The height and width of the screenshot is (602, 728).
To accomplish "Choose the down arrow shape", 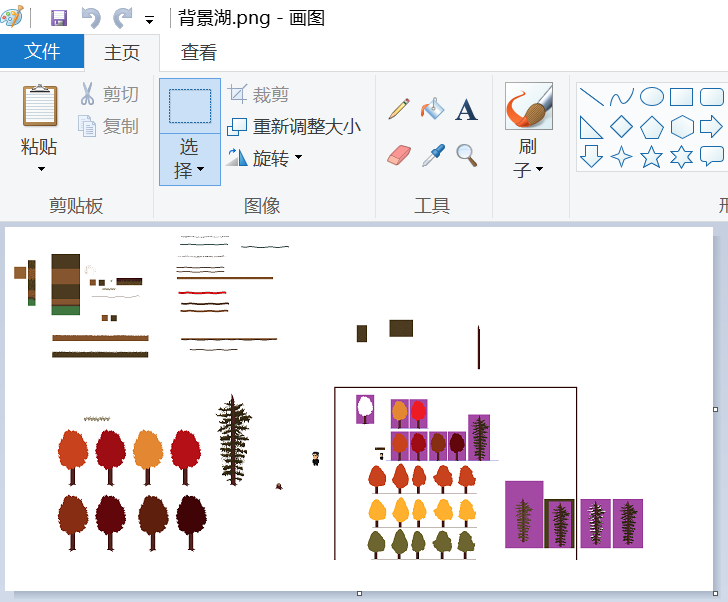I will tap(592, 156).
